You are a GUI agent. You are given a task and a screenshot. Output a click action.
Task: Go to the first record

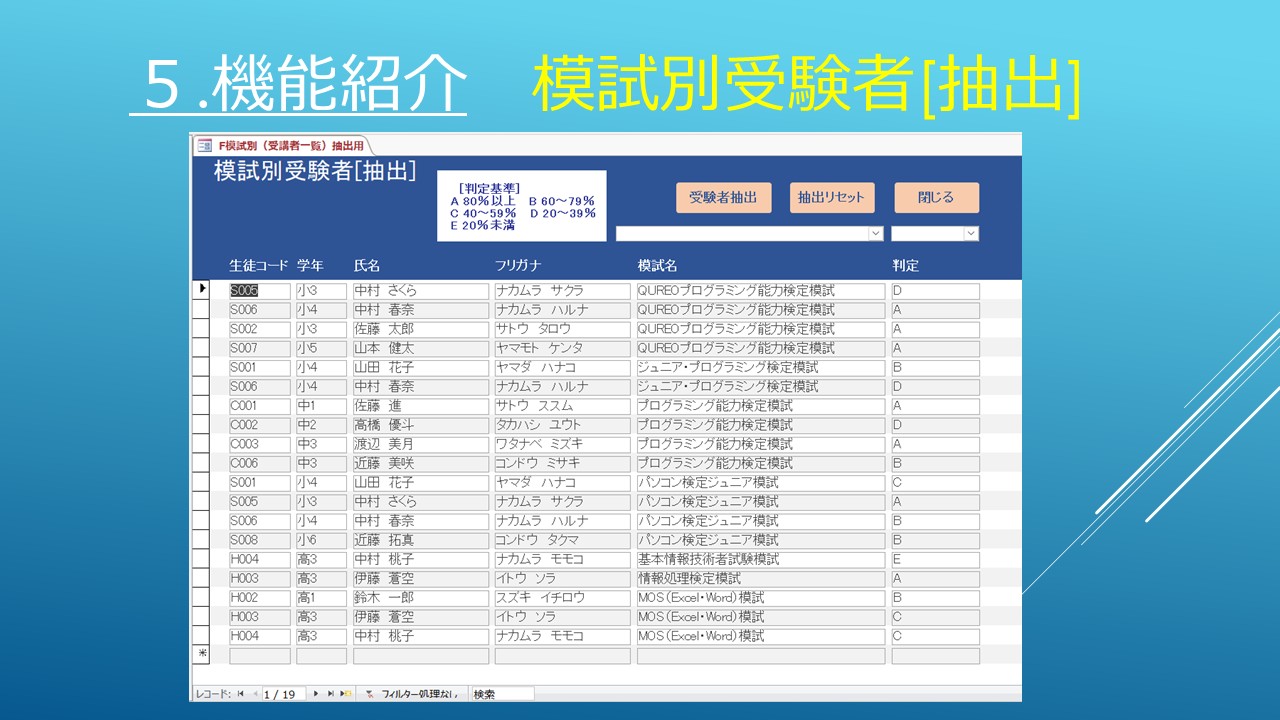pyautogui.click(x=241, y=693)
